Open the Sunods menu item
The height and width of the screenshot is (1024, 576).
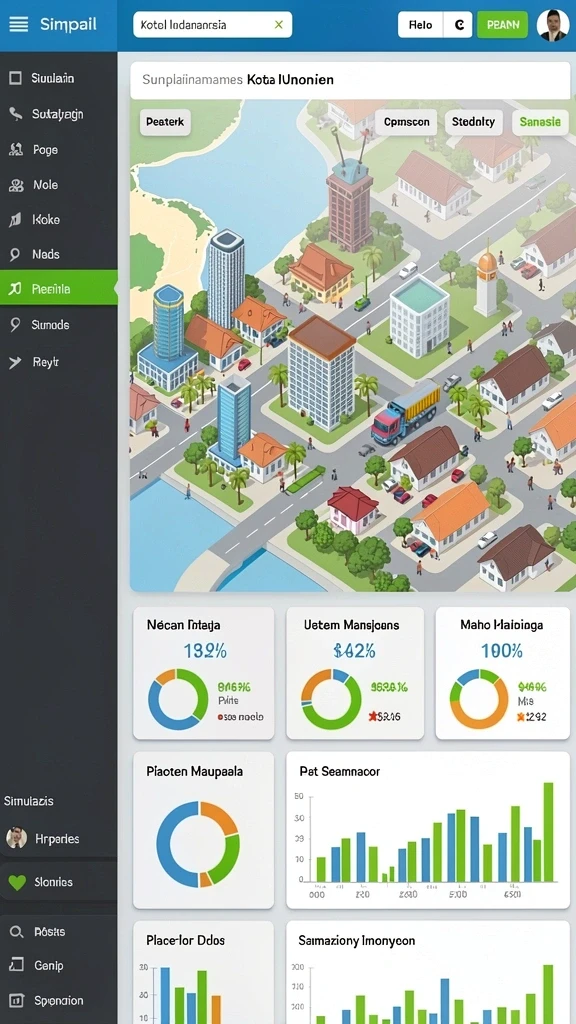59,325
